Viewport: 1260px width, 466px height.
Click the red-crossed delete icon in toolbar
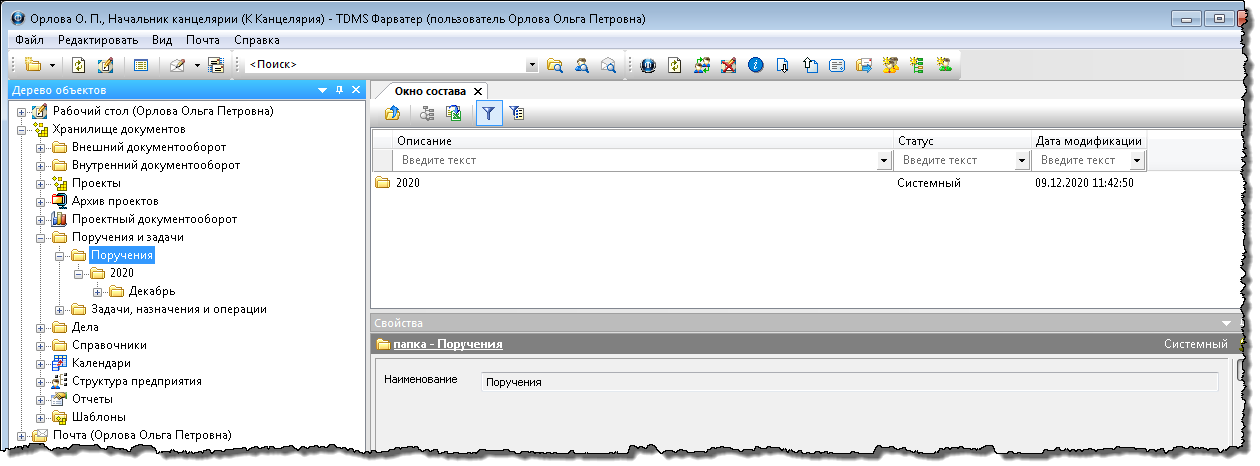(729, 65)
